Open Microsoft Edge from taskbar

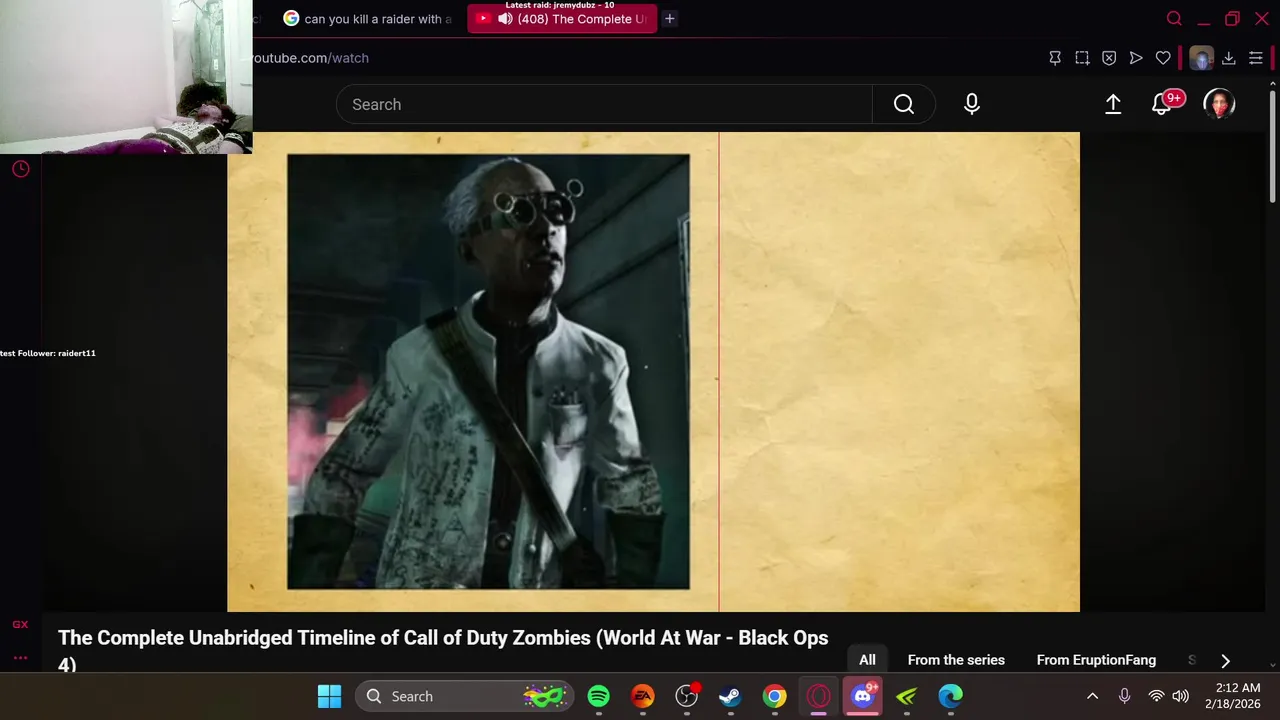click(x=951, y=696)
